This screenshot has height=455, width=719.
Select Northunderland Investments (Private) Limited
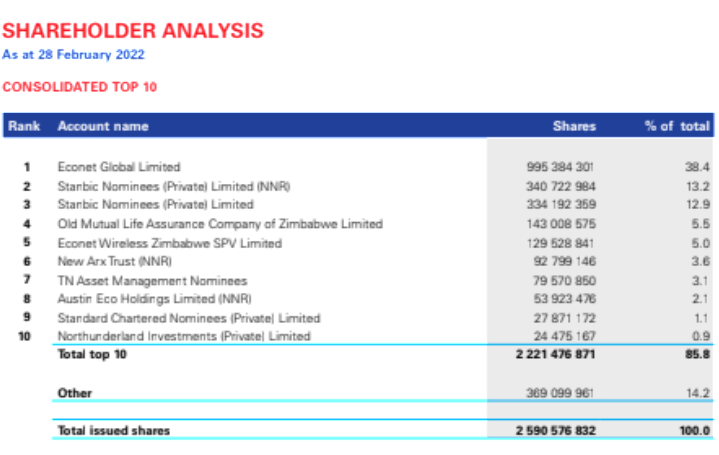184,336
